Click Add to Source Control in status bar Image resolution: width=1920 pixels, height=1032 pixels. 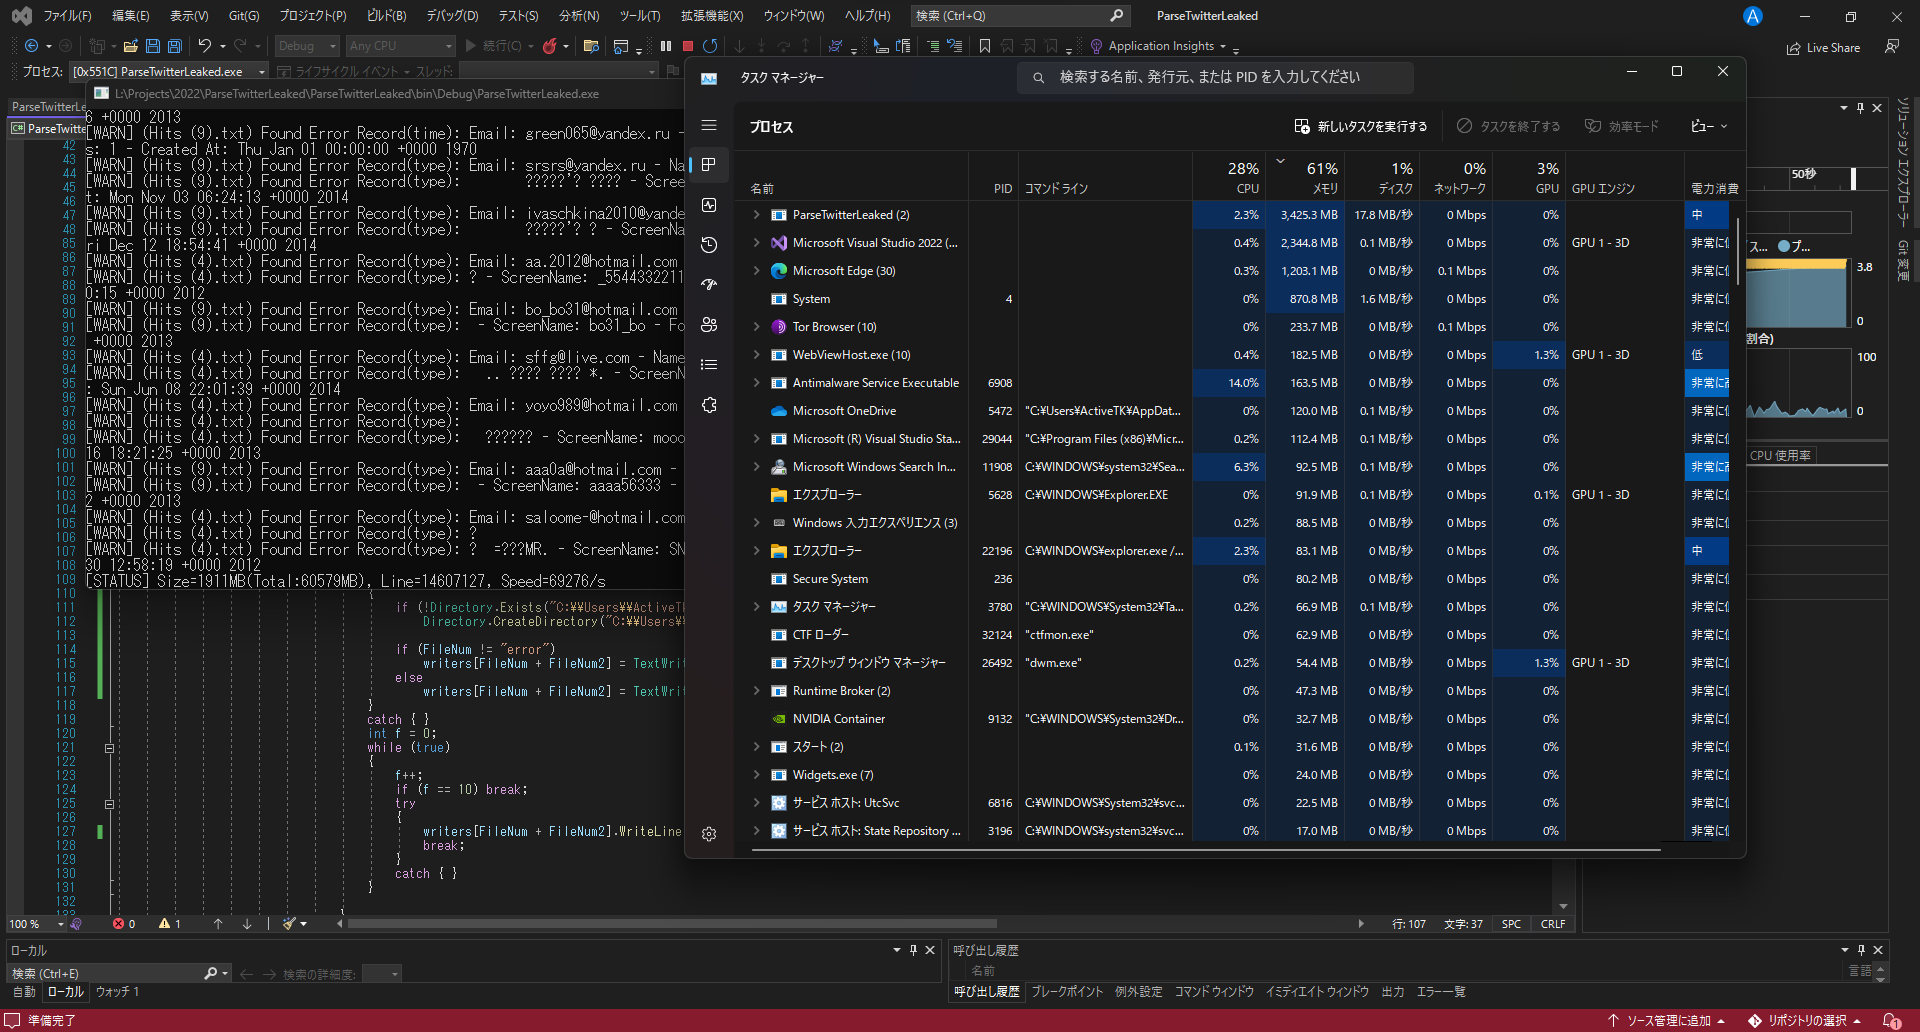pyautogui.click(x=1666, y=1020)
